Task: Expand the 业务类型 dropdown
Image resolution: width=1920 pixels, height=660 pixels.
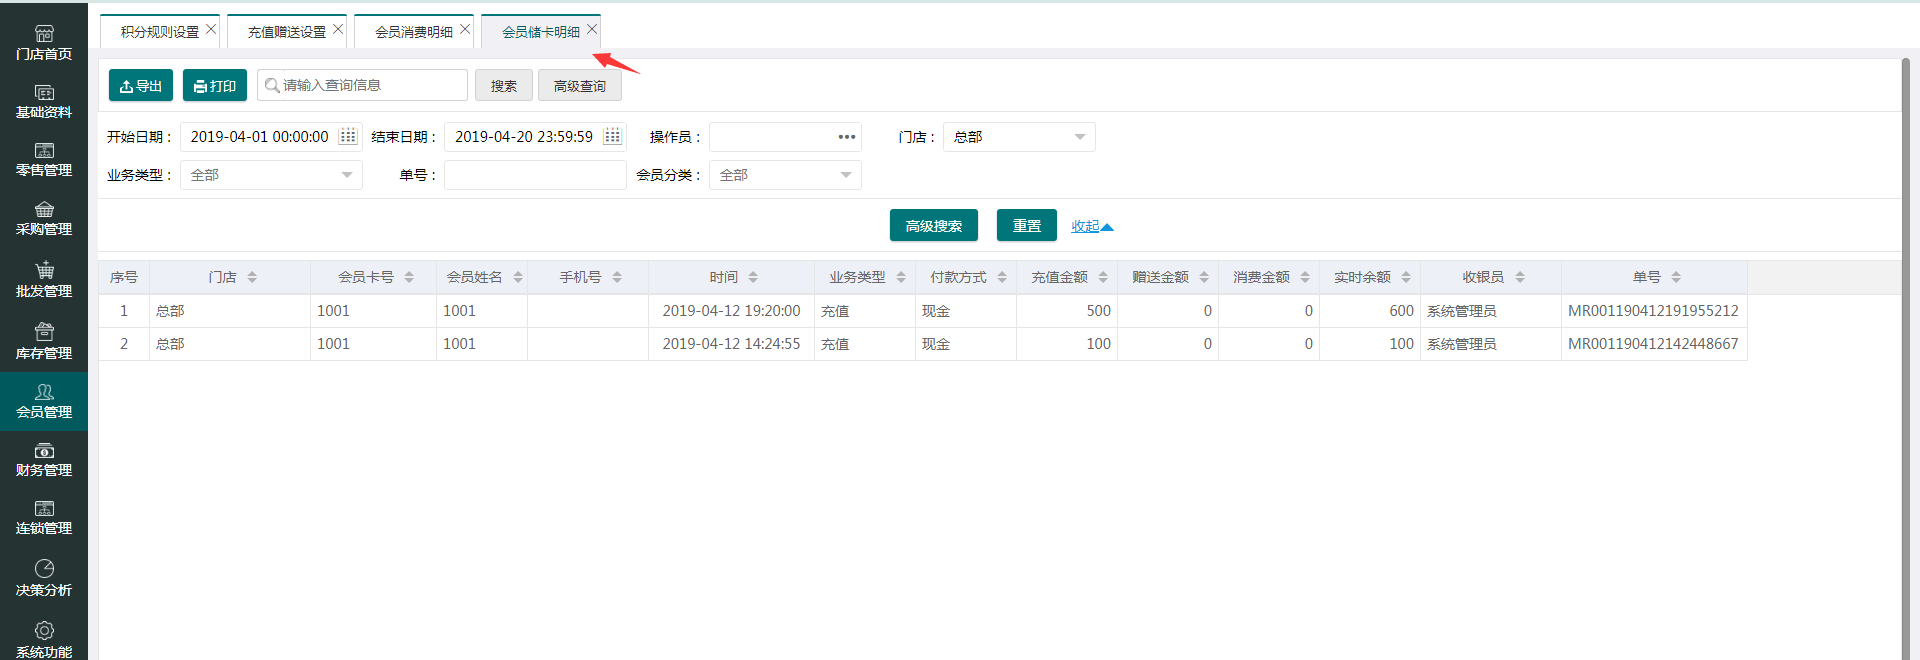Action: coord(271,175)
